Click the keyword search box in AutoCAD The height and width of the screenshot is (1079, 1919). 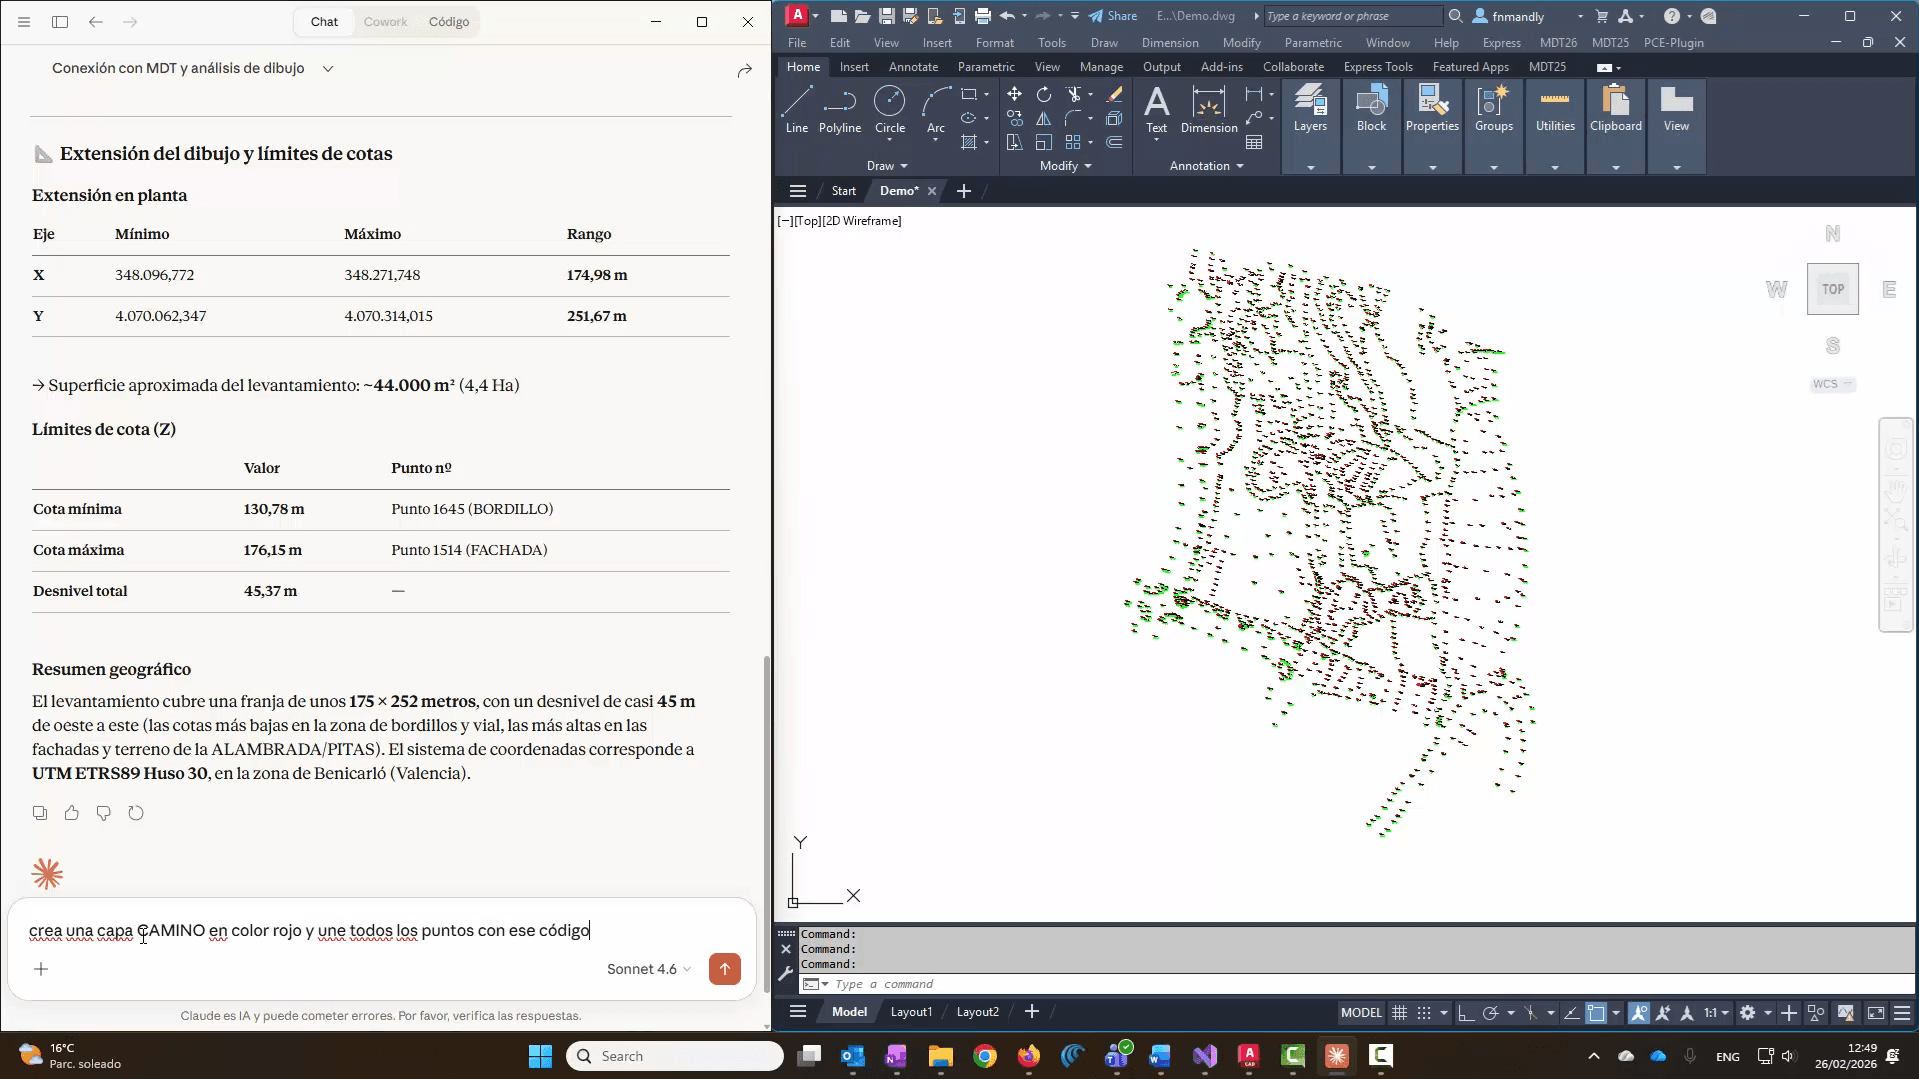click(1354, 16)
